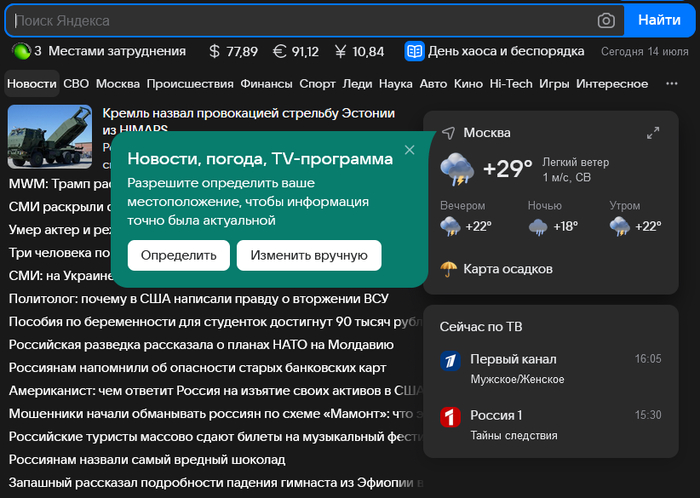
Task: Open the Hi-Tech tab
Action: pyautogui.click(x=511, y=83)
